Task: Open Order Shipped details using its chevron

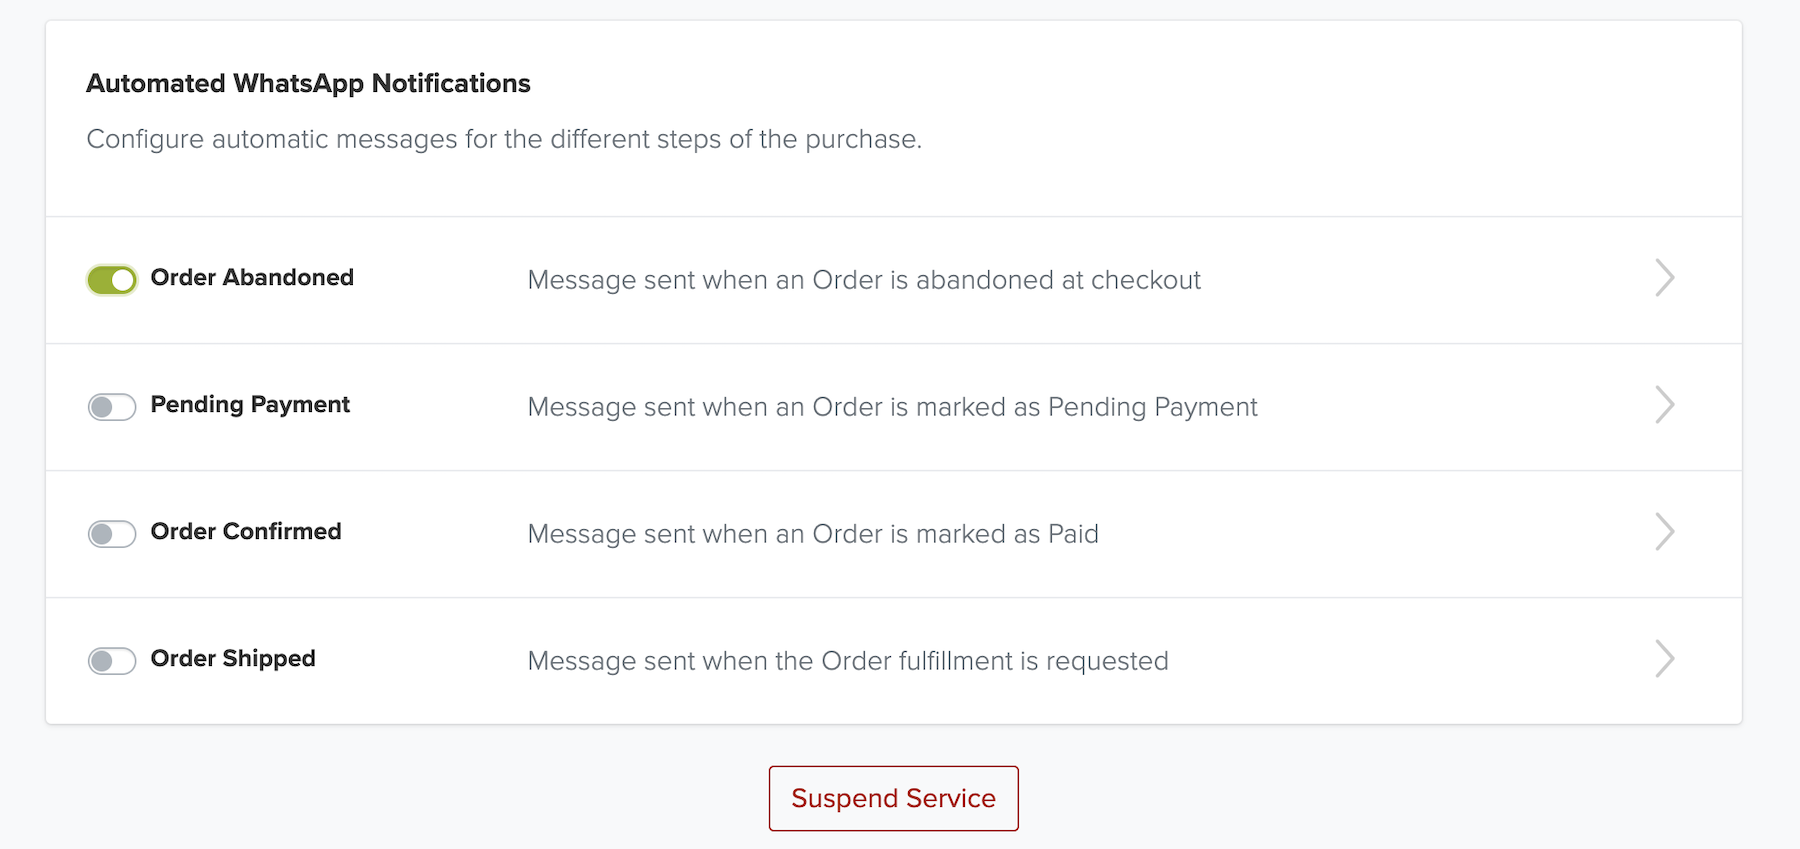Action: 1664,659
